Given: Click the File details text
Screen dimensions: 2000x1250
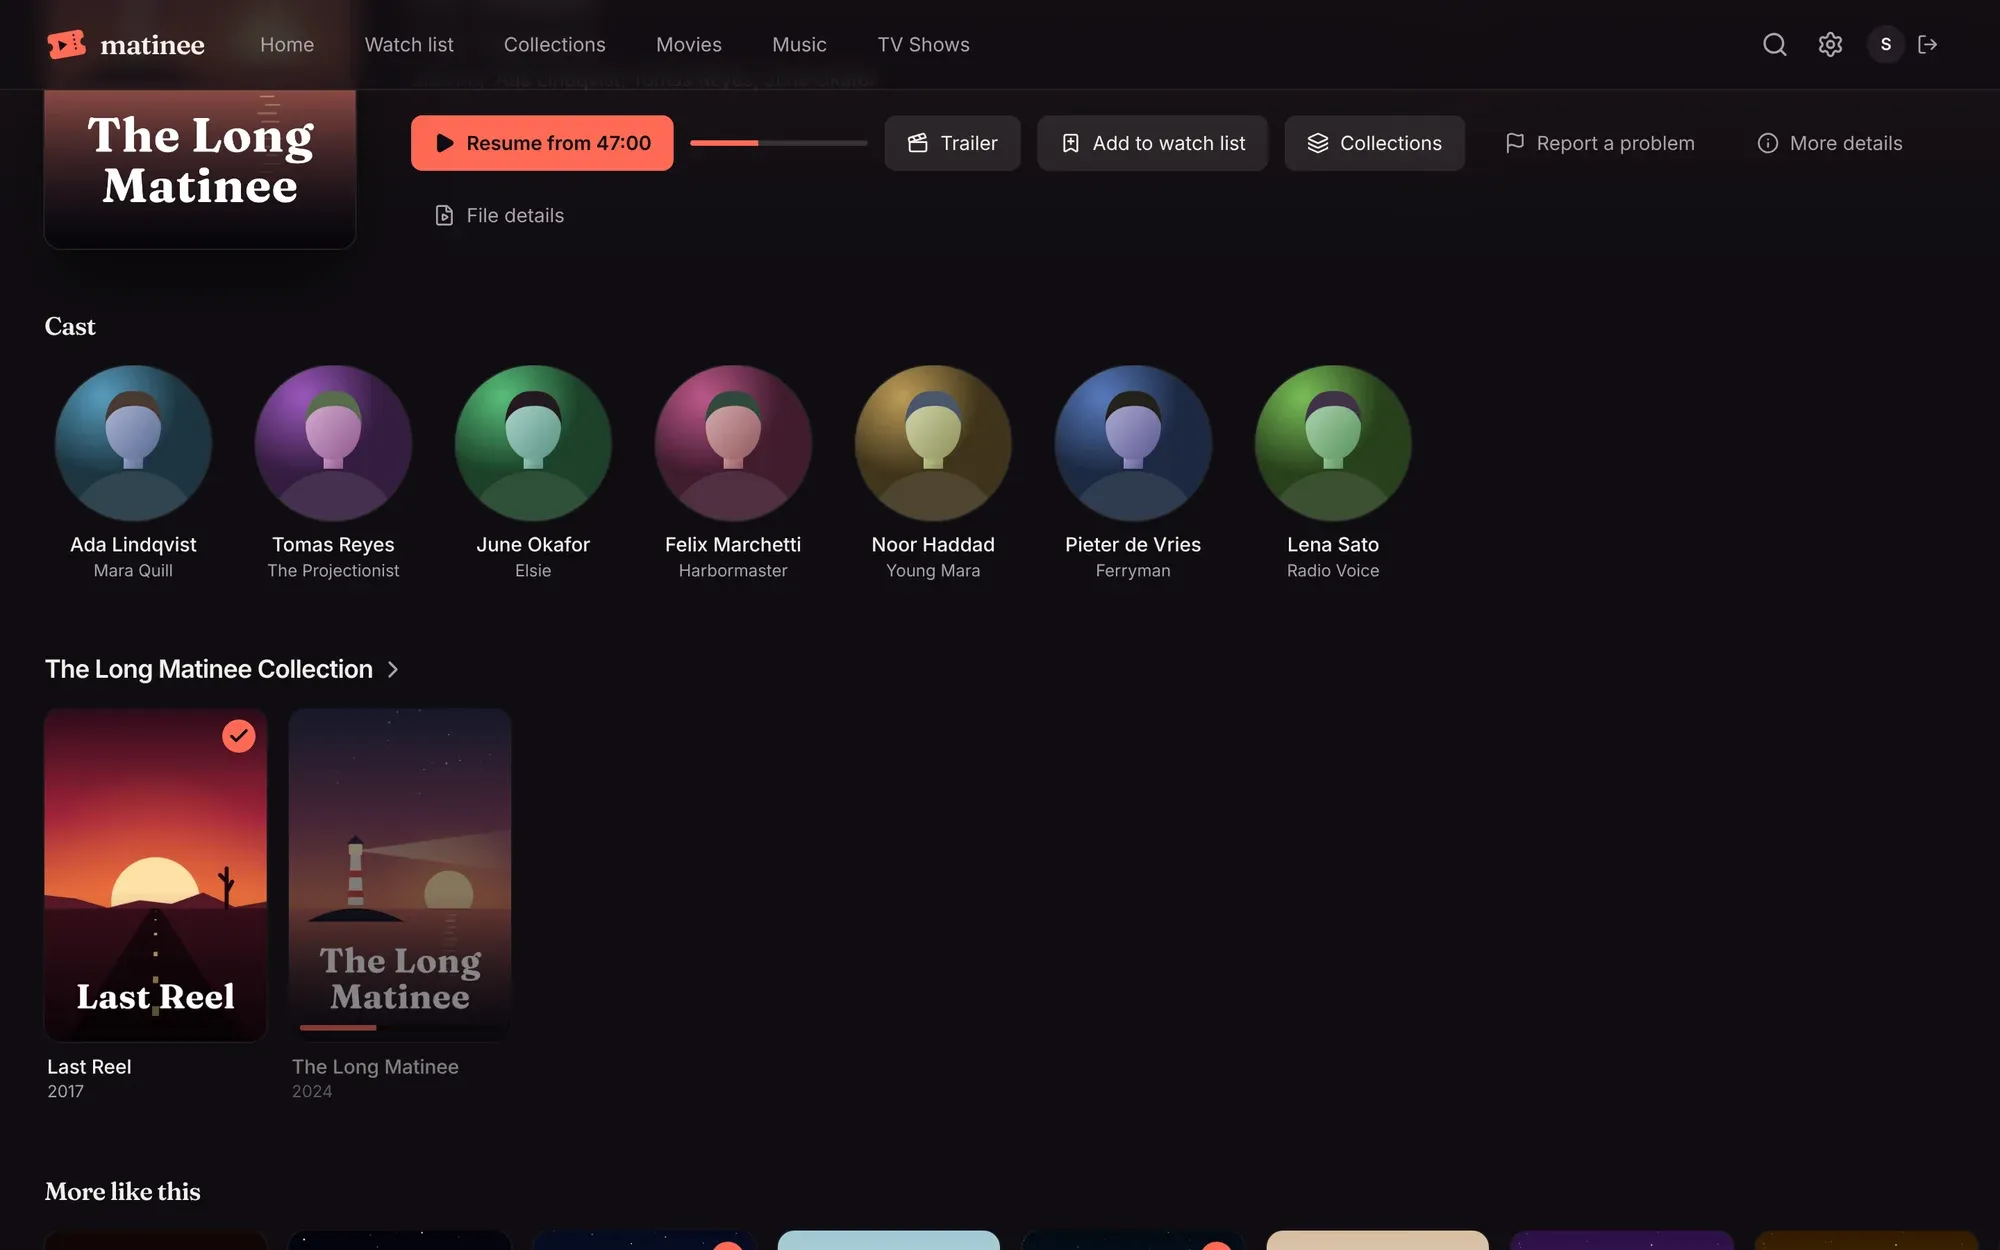Looking at the screenshot, I should (x=515, y=215).
